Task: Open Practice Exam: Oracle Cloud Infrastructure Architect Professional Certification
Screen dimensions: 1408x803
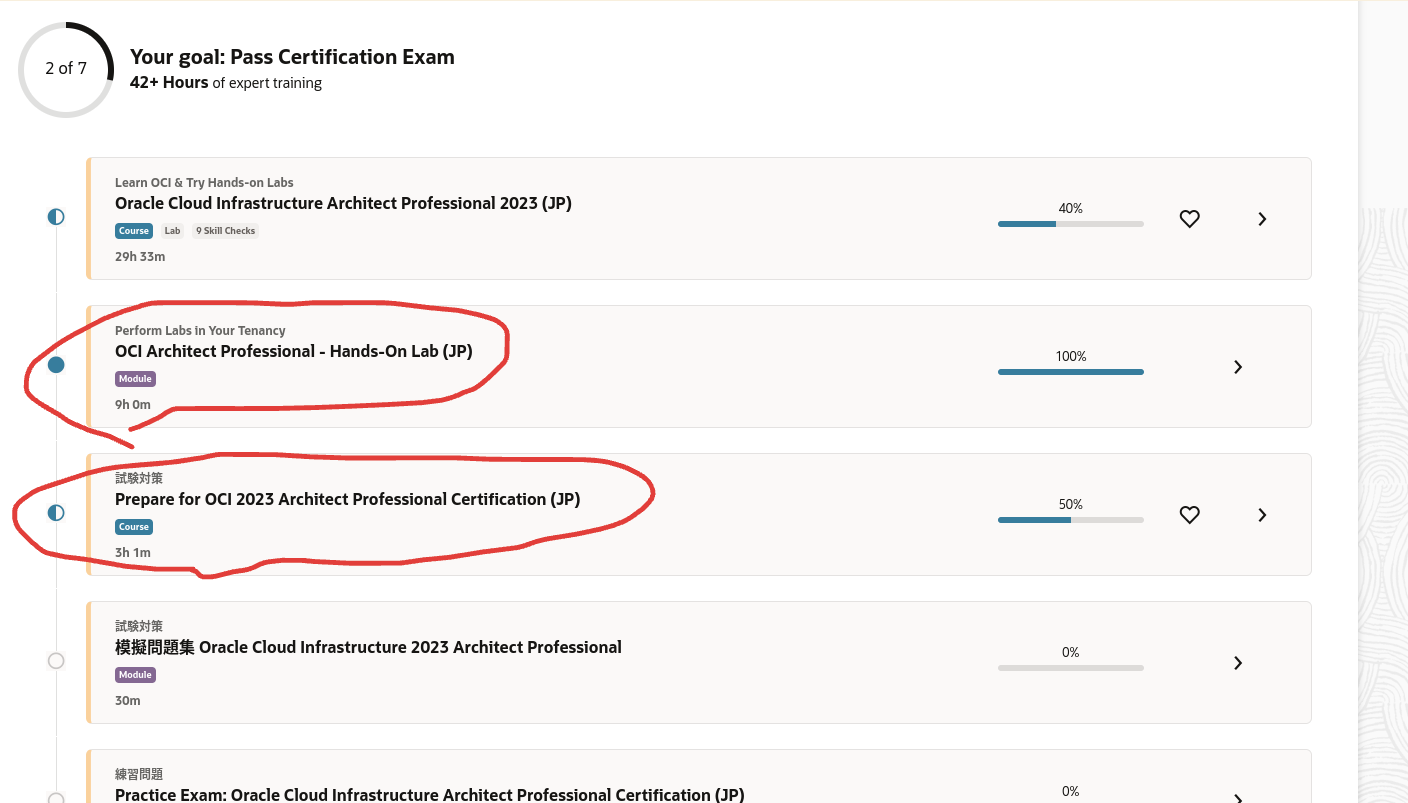Action: pyautogui.click(x=430, y=795)
